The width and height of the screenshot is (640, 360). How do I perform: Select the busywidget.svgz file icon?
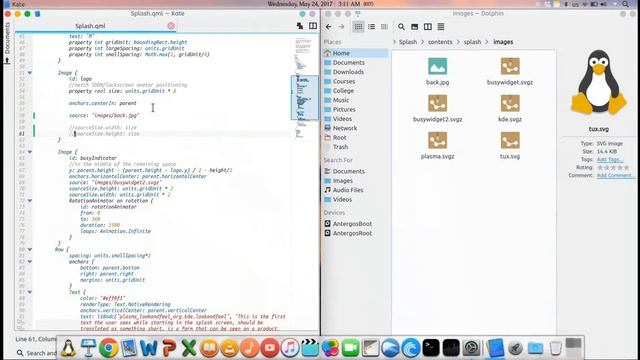click(x=510, y=66)
